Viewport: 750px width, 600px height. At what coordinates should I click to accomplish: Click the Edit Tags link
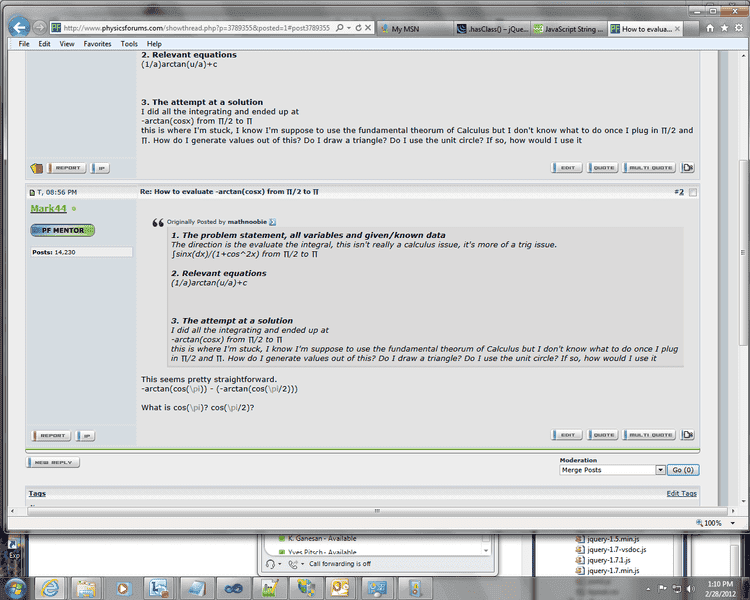point(682,493)
